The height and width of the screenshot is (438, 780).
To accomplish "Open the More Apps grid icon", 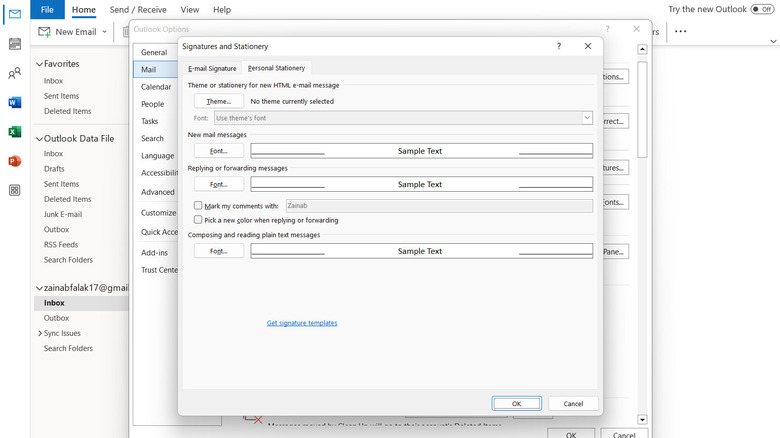I will pyautogui.click(x=14, y=190).
